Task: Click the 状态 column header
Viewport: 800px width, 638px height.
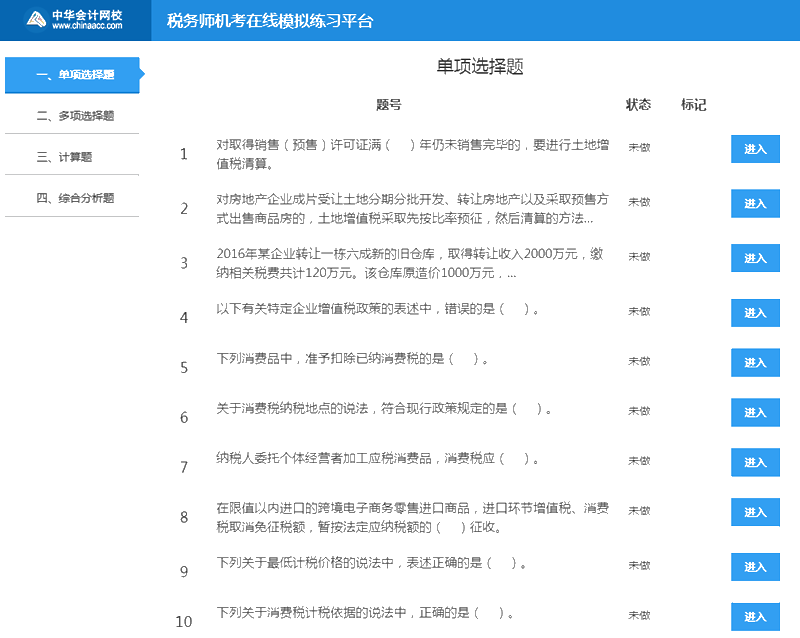Action: click(638, 103)
